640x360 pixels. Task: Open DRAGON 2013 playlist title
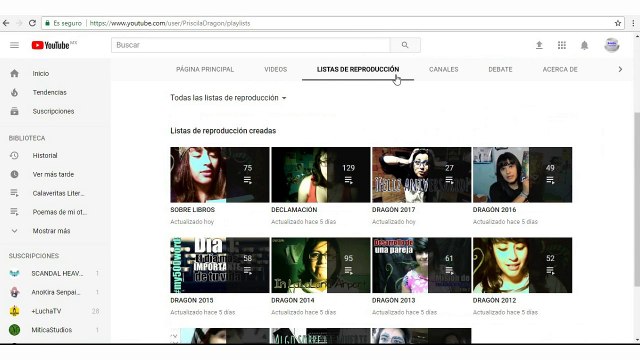[393, 300]
